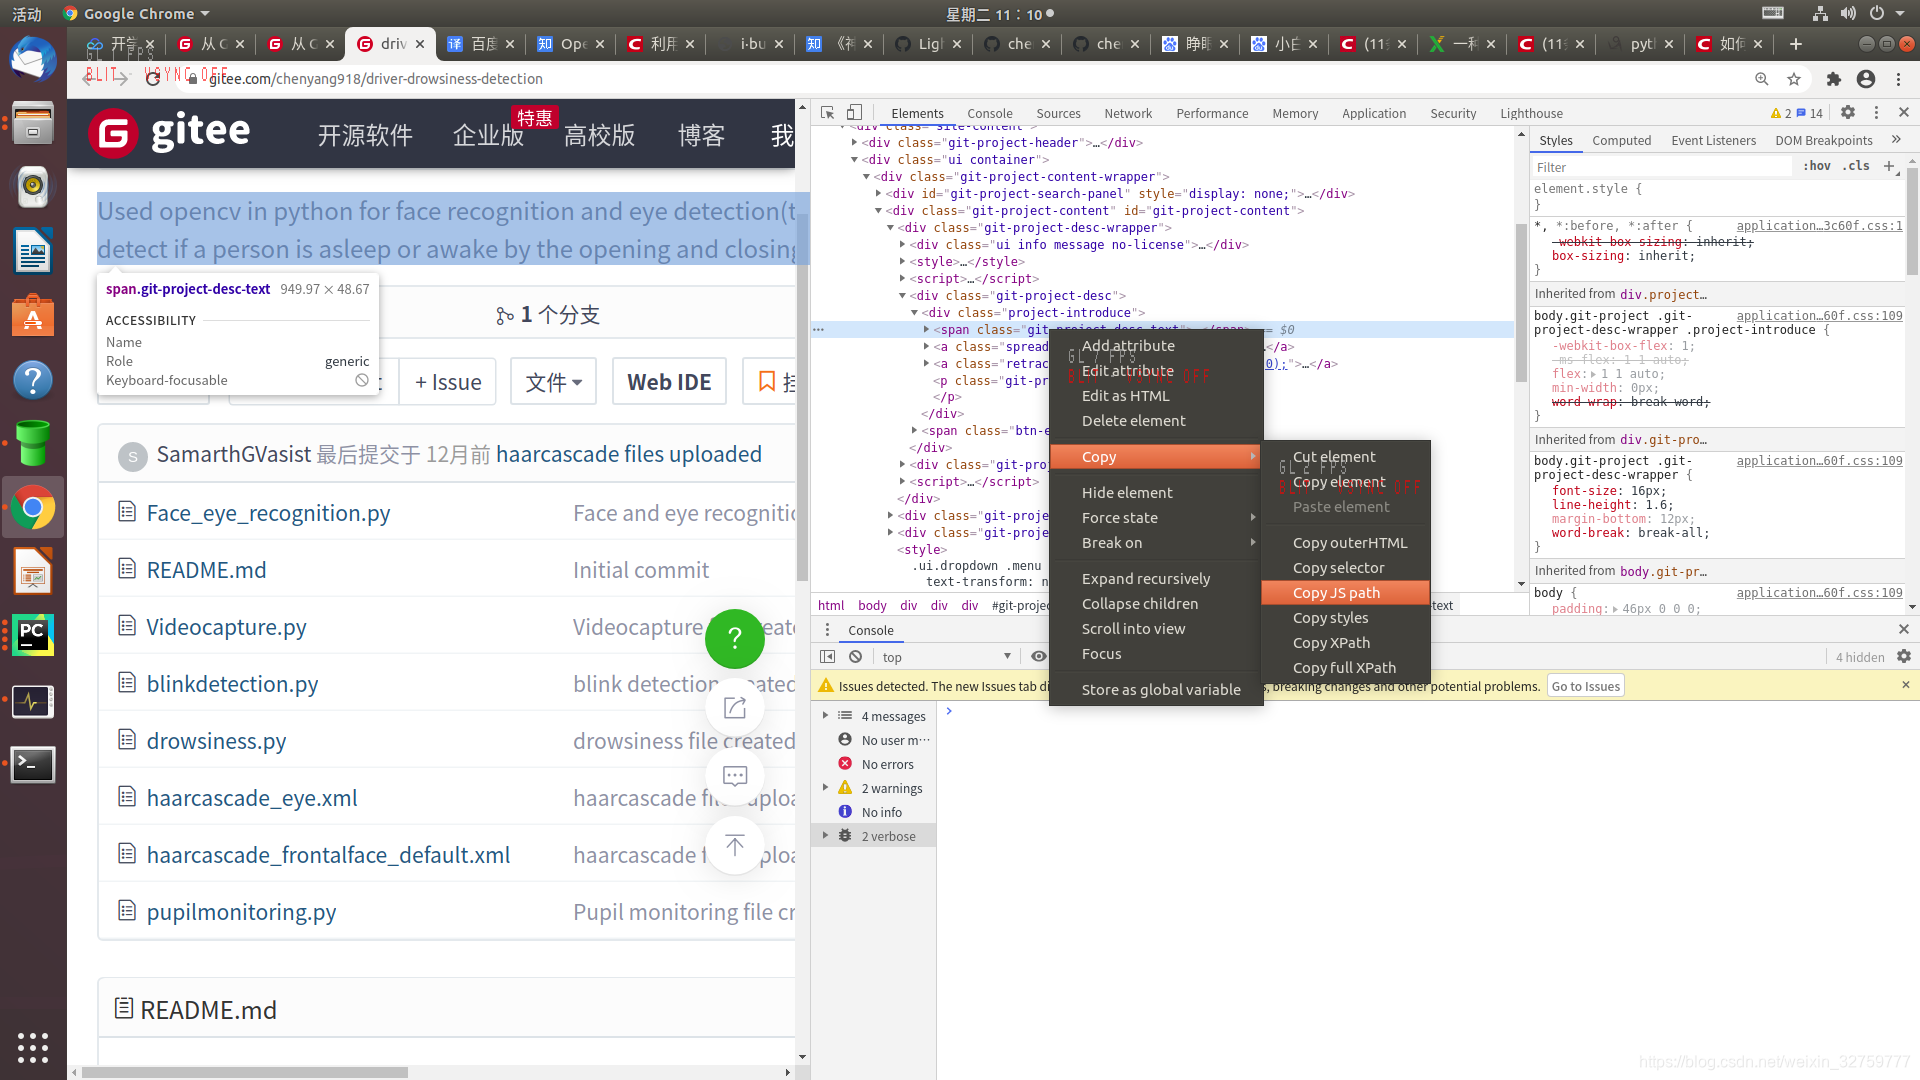1920x1080 pixels.
Task: Expand the 2 warnings console group
Action: tap(825, 788)
